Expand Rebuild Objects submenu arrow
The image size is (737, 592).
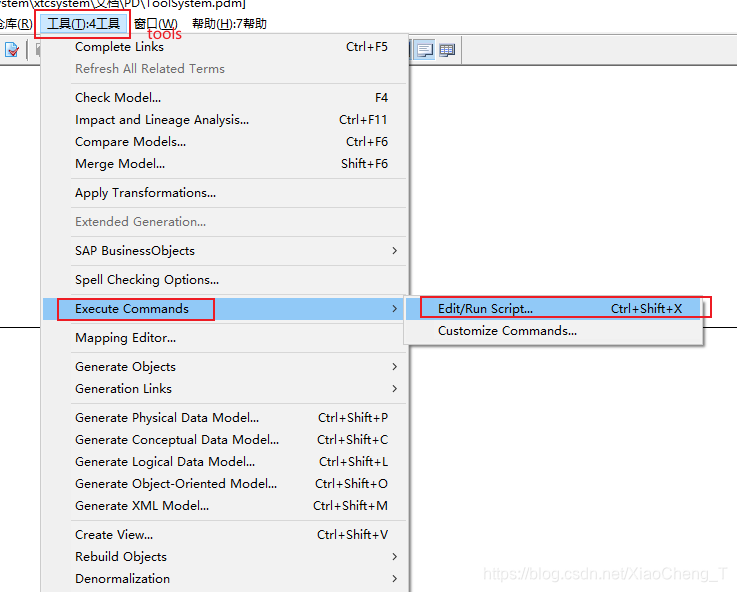394,556
